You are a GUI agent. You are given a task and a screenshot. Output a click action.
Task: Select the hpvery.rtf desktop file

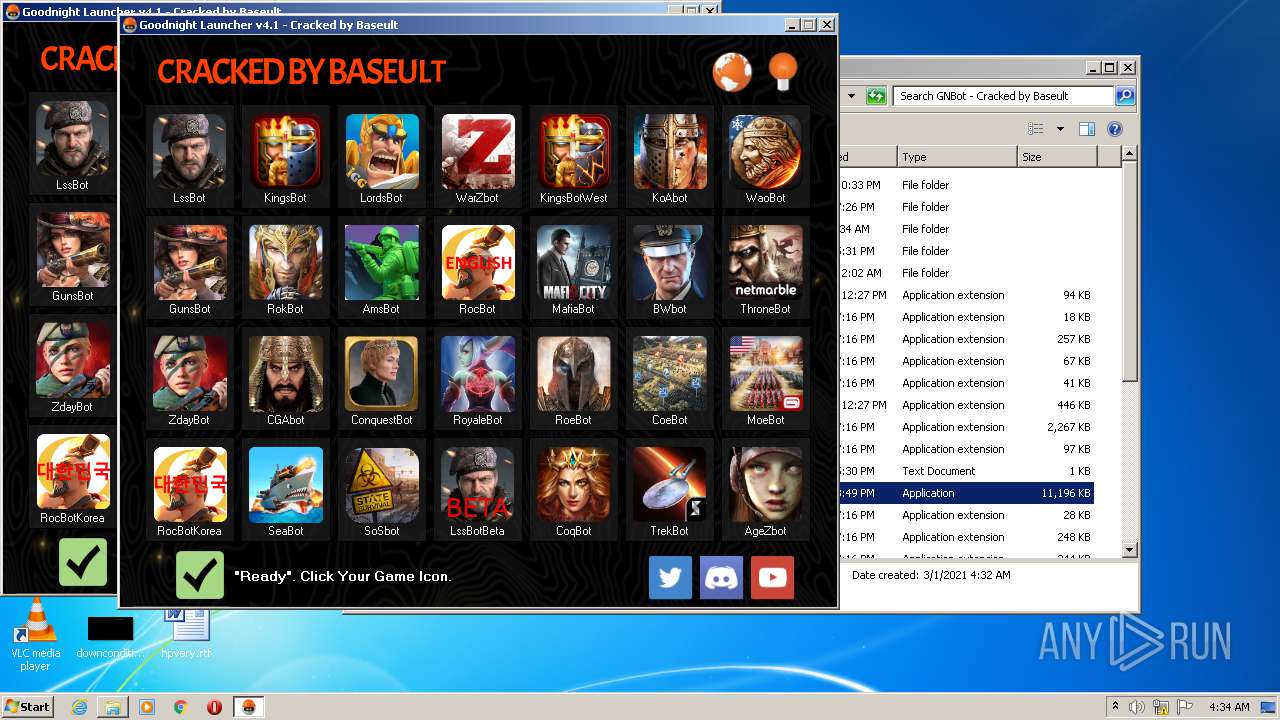(186, 633)
